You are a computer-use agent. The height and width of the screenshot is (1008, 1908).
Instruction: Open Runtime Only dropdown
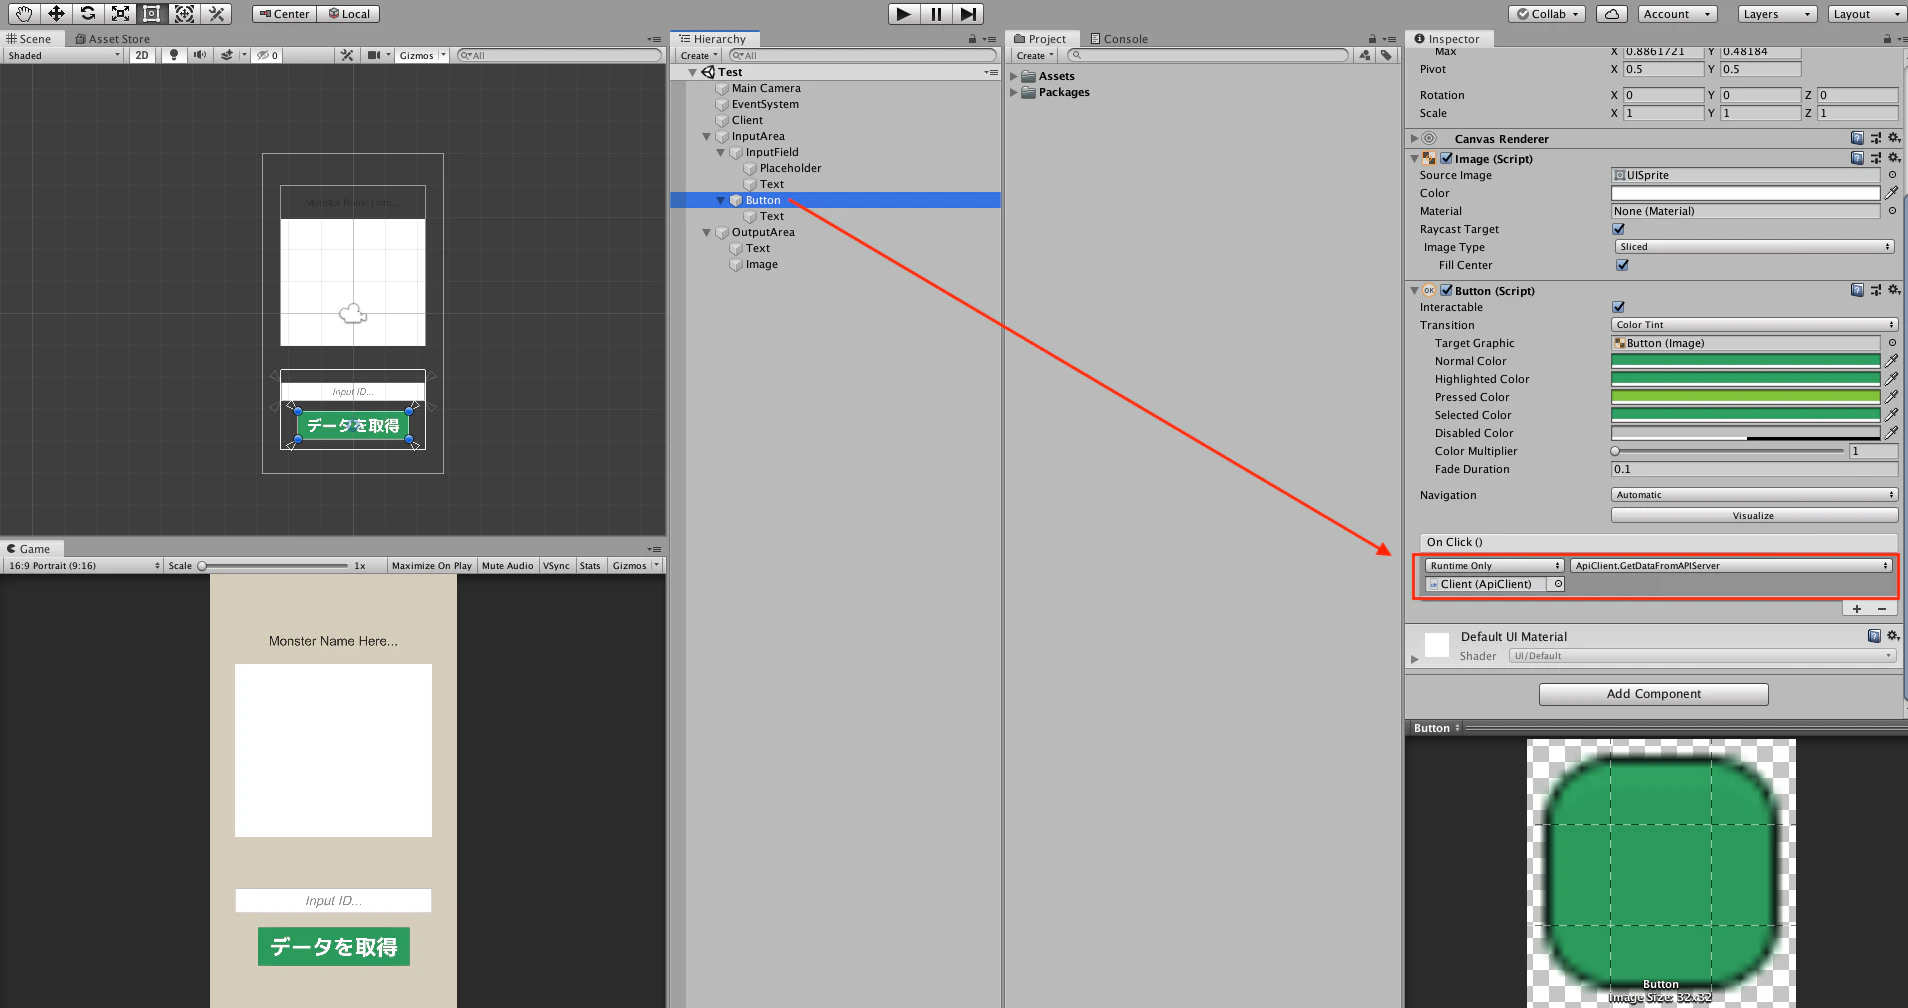coord(1494,566)
